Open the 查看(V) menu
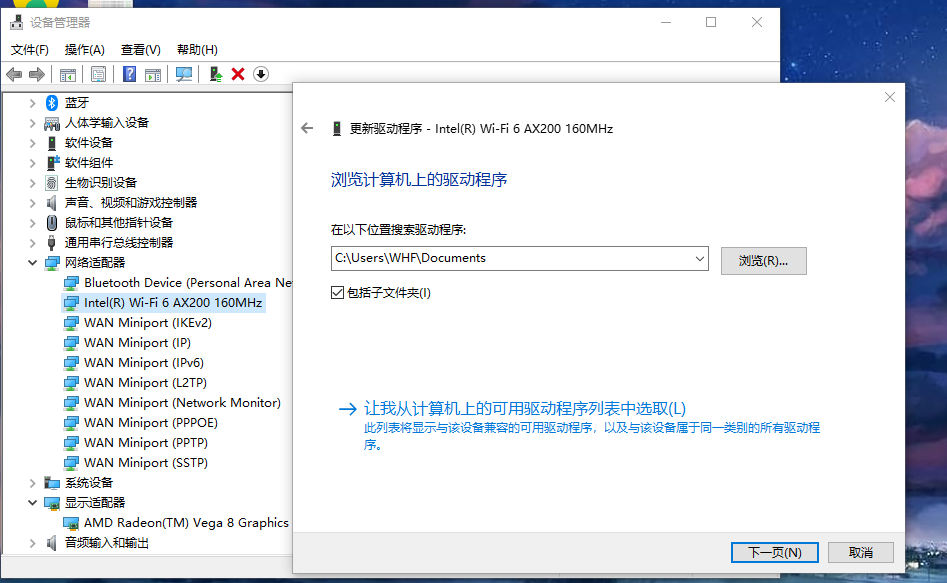Image resolution: width=947 pixels, height=583 pixels. (141, 50)
